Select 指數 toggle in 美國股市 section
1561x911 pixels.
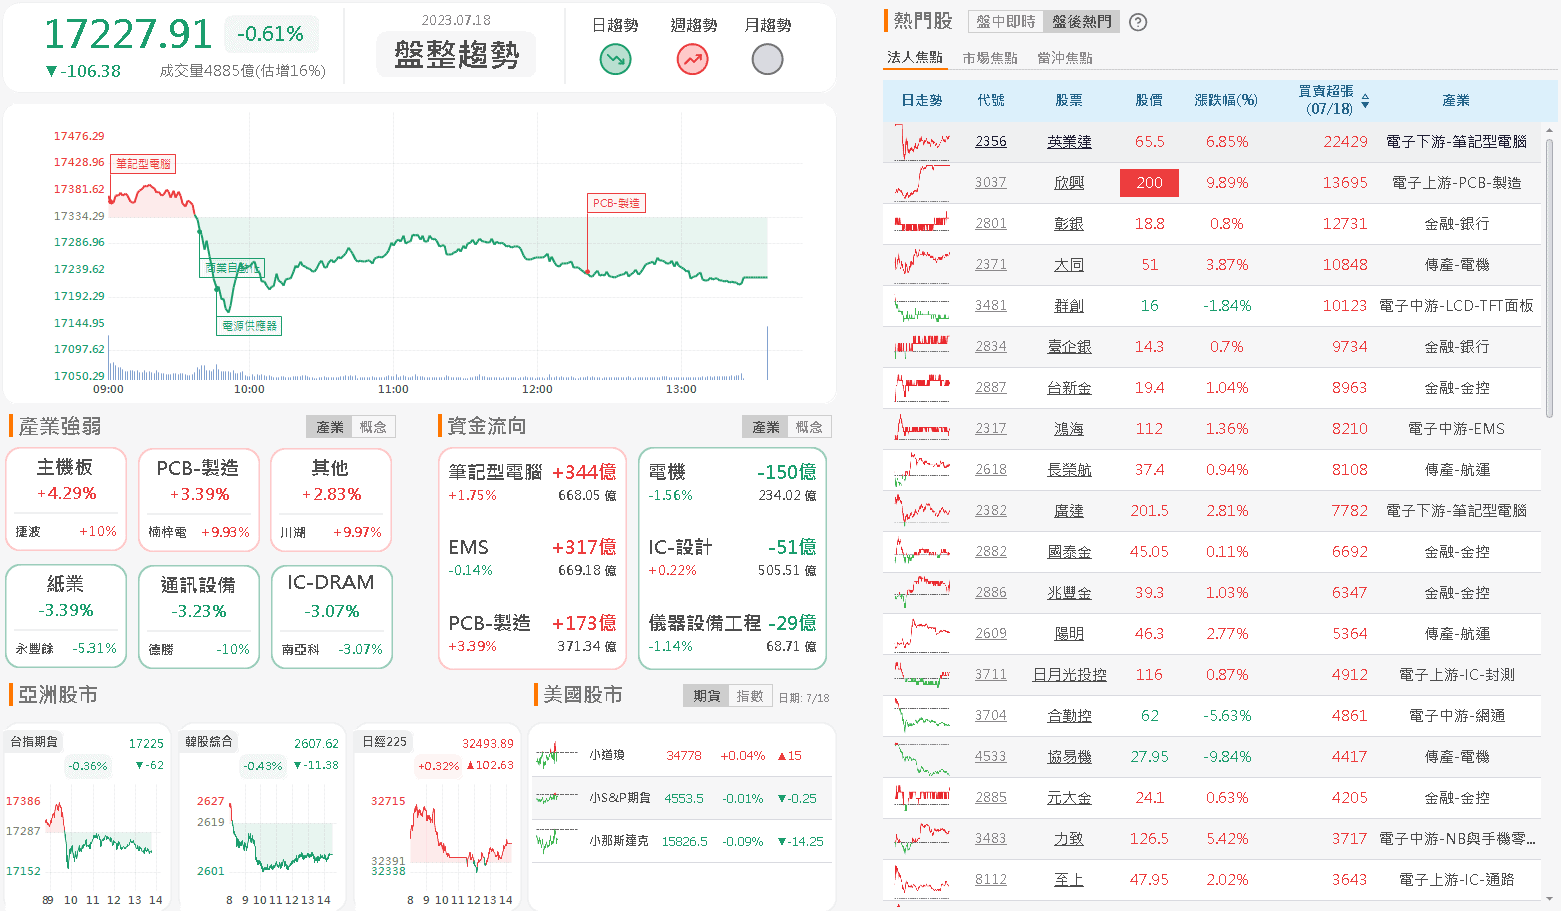coord(749,696)
